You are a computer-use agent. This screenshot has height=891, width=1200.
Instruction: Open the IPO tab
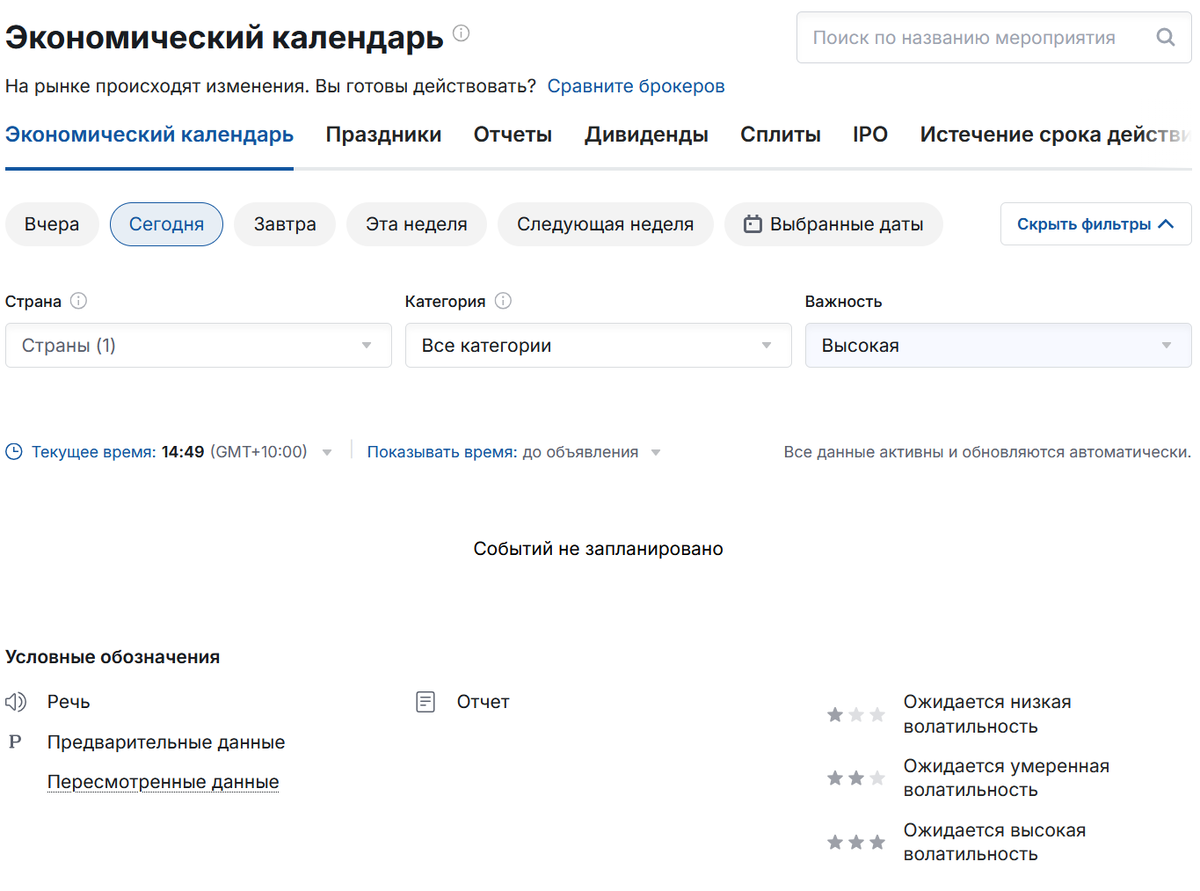pos(869,134)
